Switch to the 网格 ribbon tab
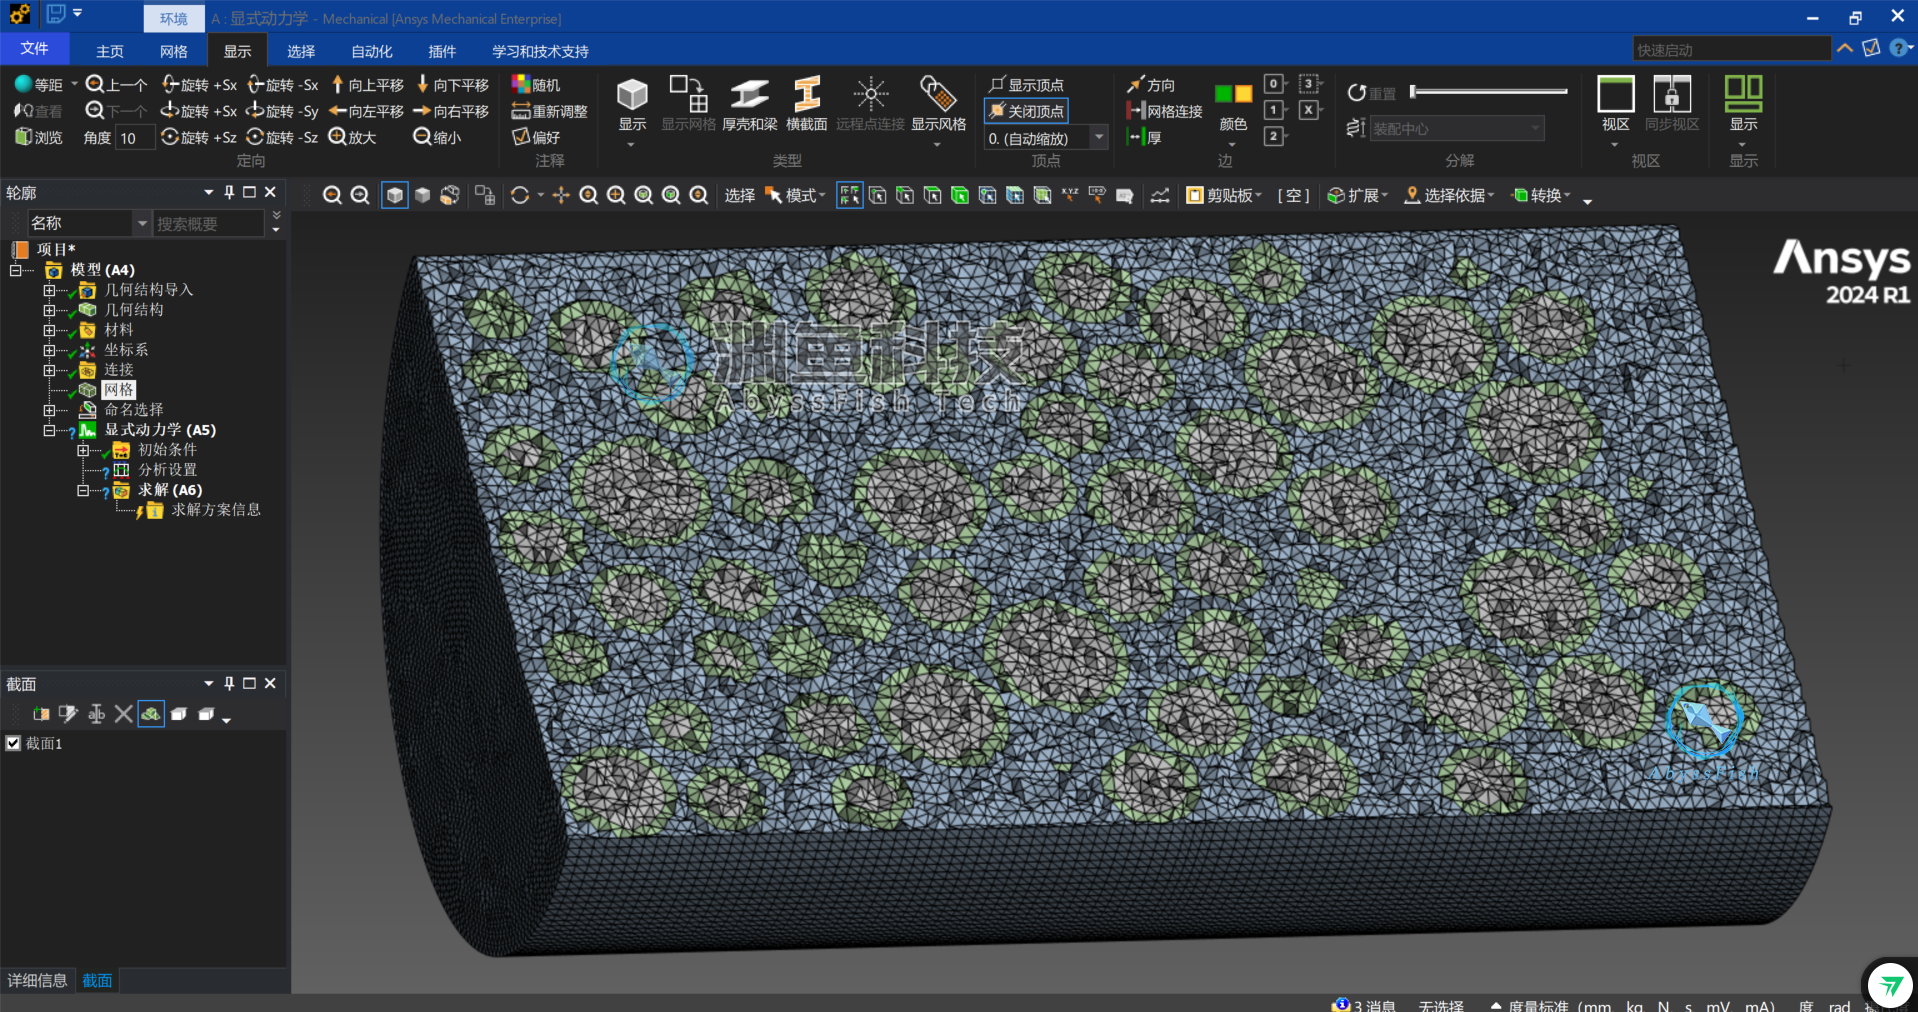The height and width of the screenshot is (1012, 1918). pyautogui.click(x=173, y=51)
